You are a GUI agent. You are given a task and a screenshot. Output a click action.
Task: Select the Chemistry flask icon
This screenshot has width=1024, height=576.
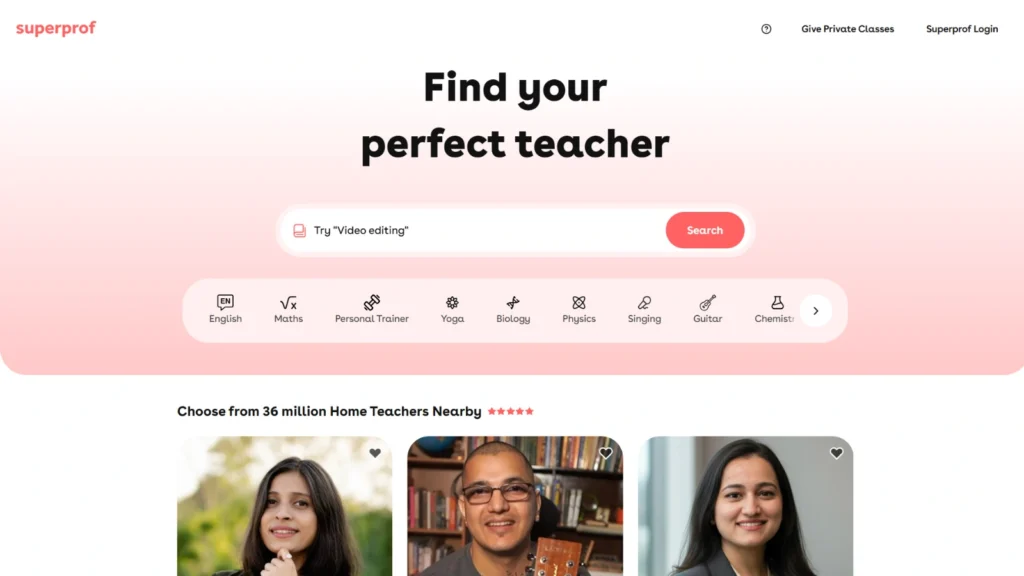(x=777, y=302)
